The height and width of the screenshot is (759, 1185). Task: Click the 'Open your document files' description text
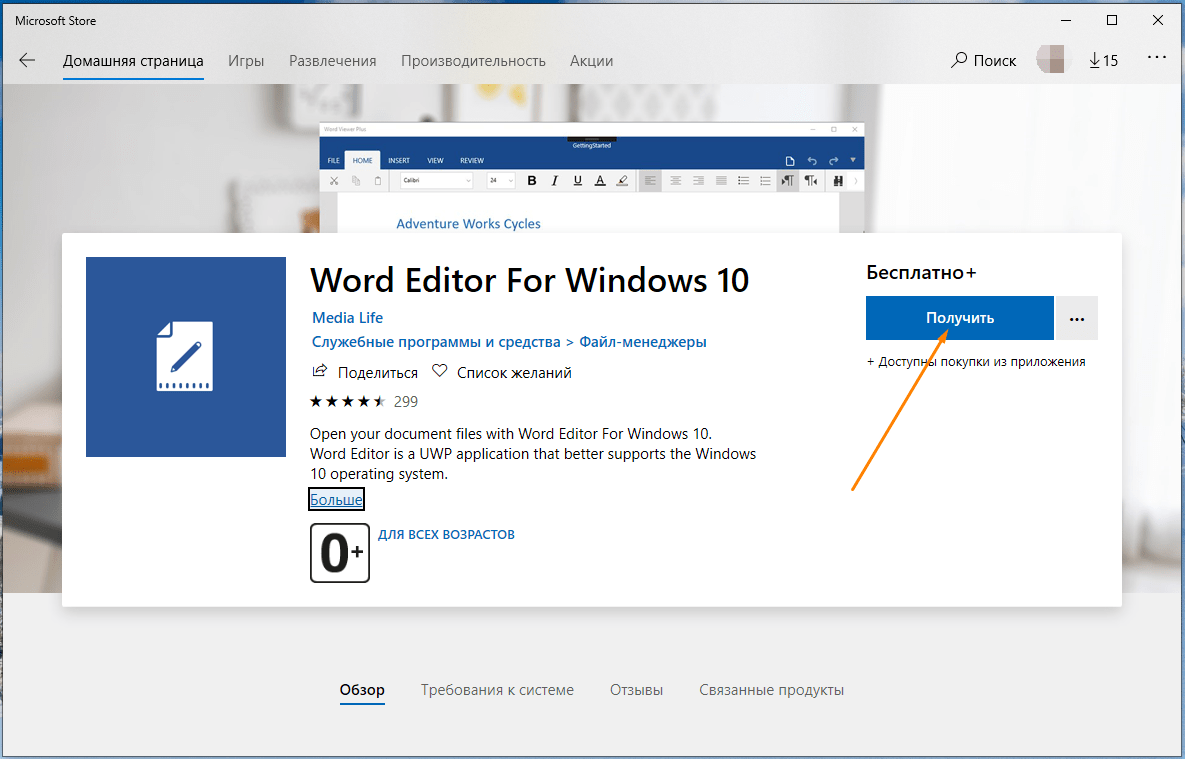[534, 454]
